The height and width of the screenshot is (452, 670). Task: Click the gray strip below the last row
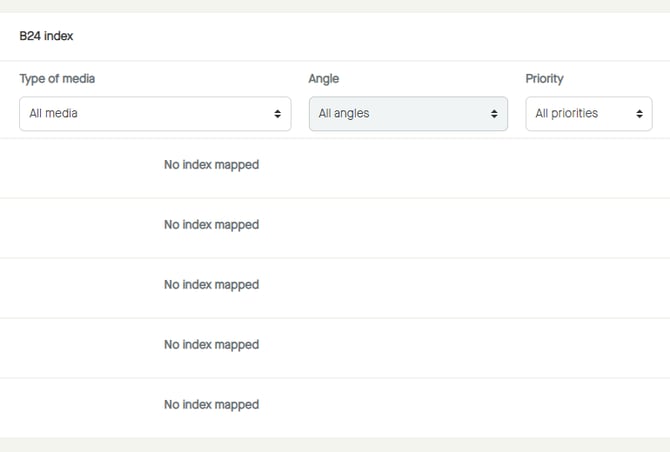(335, 444)
